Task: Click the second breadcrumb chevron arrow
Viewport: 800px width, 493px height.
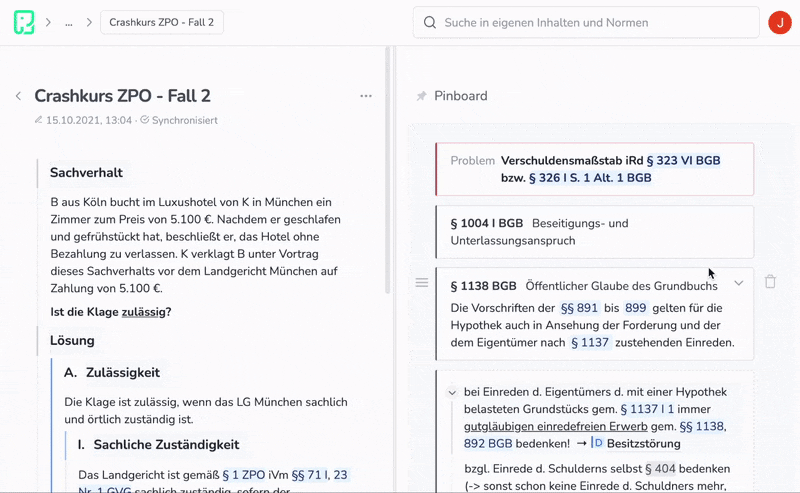Action: point(89,22)
